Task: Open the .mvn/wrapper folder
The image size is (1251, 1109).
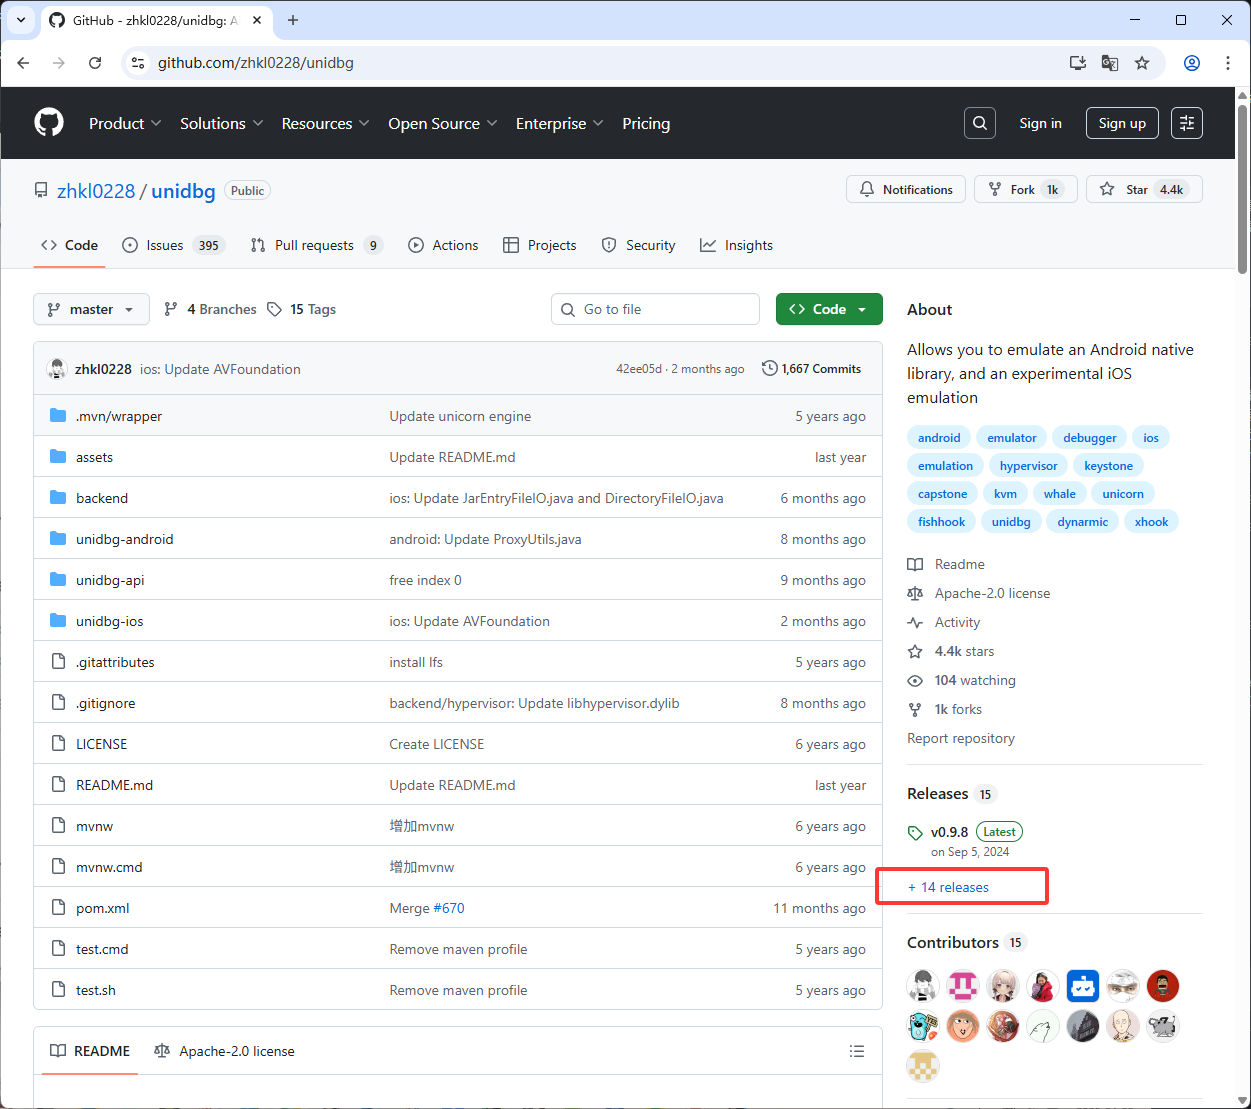Action: (x=119, y=416)
